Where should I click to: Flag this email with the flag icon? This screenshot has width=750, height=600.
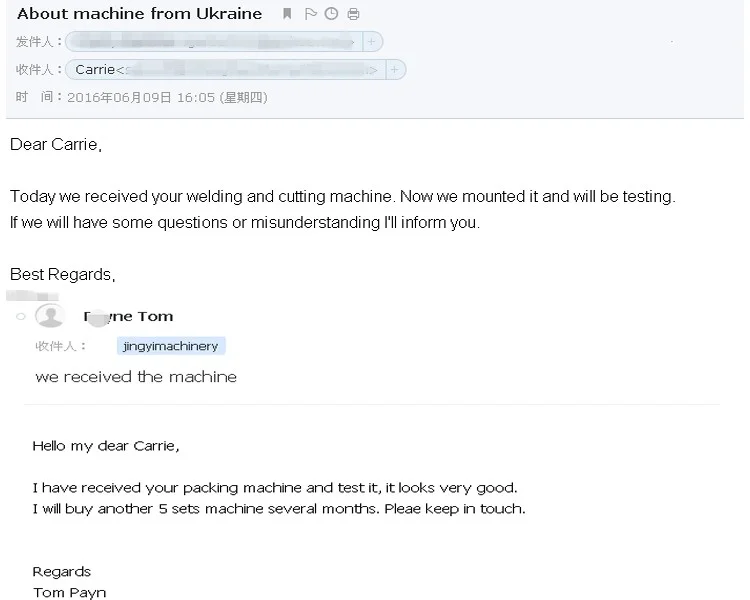[x=311, y=14]
